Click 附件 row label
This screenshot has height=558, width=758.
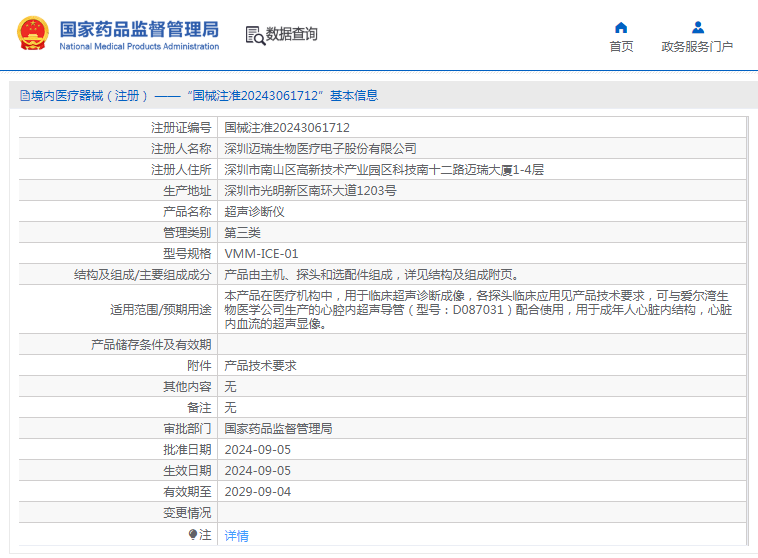(200, 366)
